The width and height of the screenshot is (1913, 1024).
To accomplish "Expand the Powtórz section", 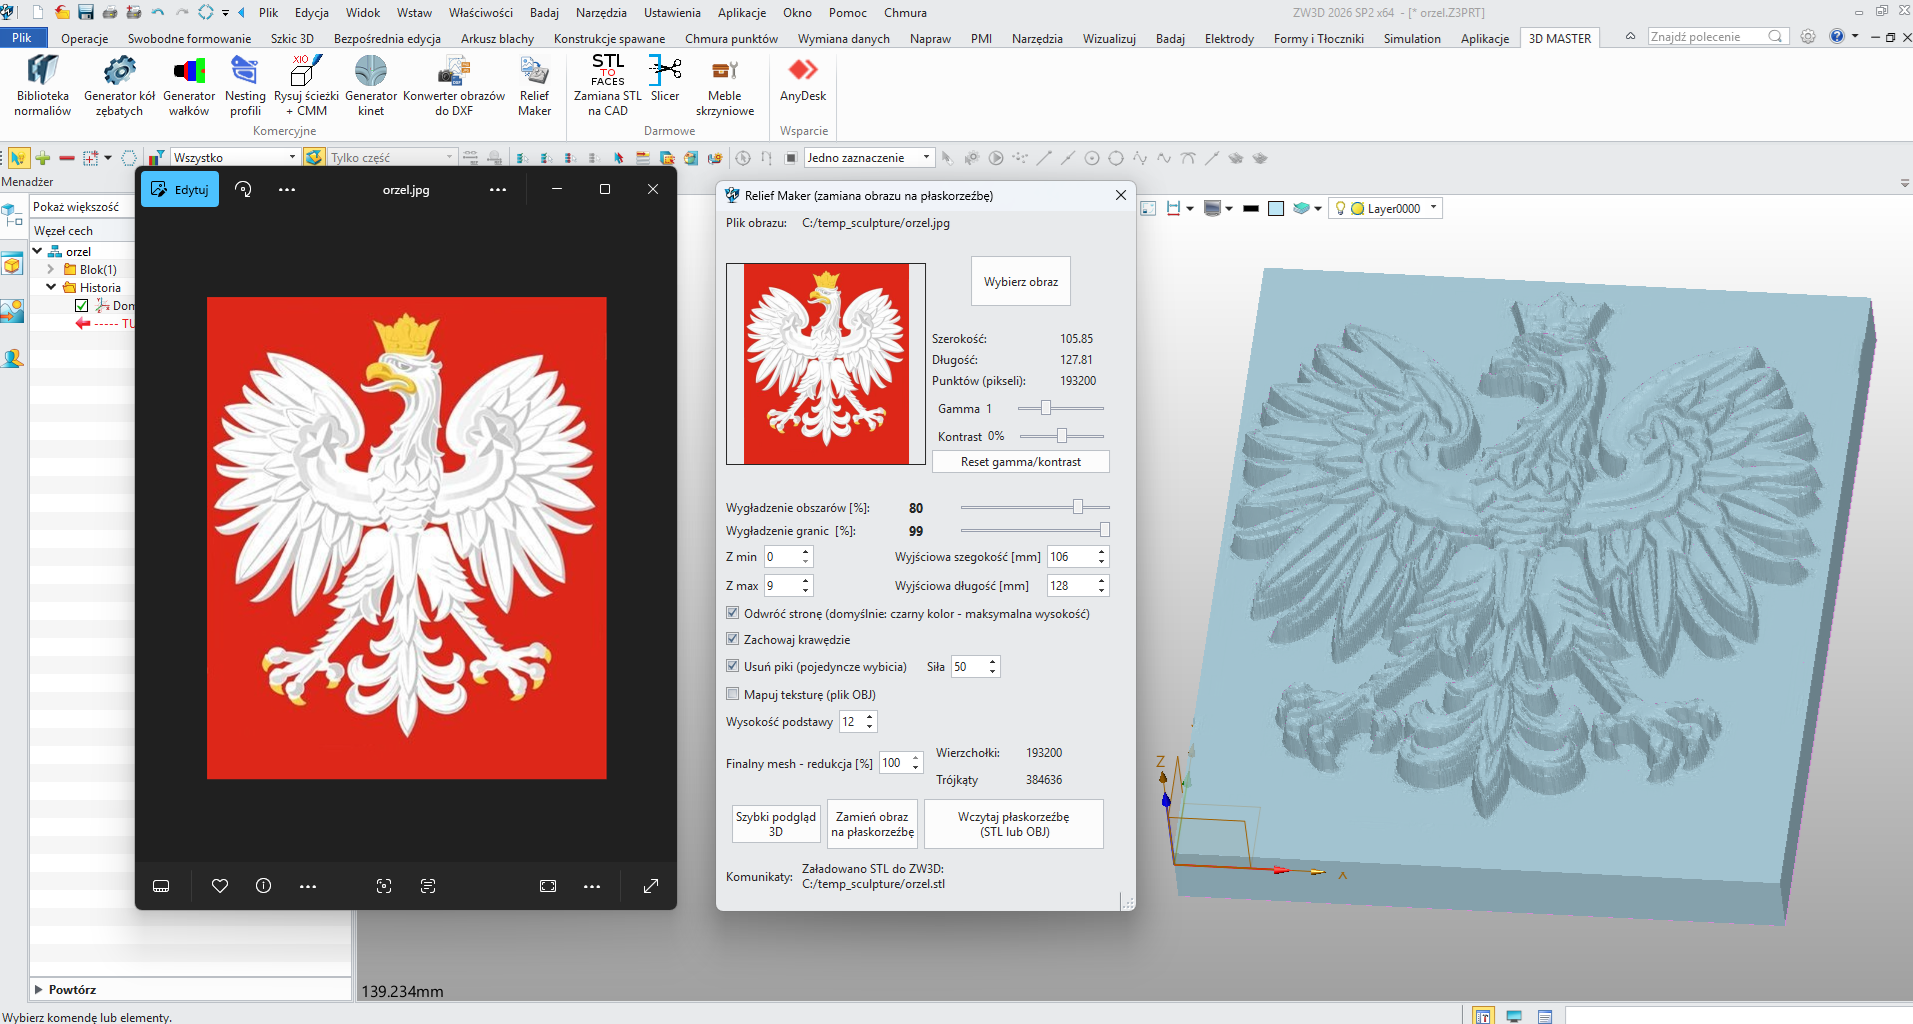I will click(38, 989).
